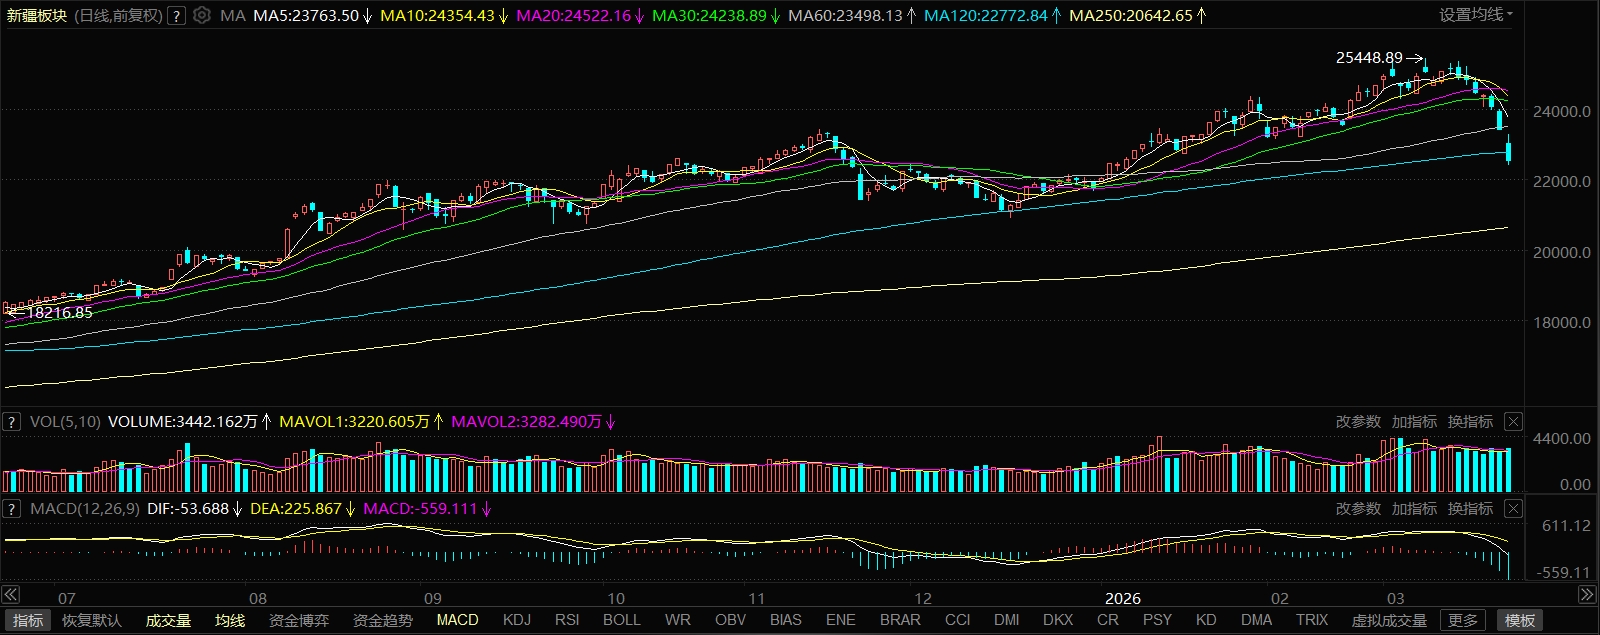Select the KDJ indicator tab
Screen dimensions: 1600x635
[x=517, y=620]
